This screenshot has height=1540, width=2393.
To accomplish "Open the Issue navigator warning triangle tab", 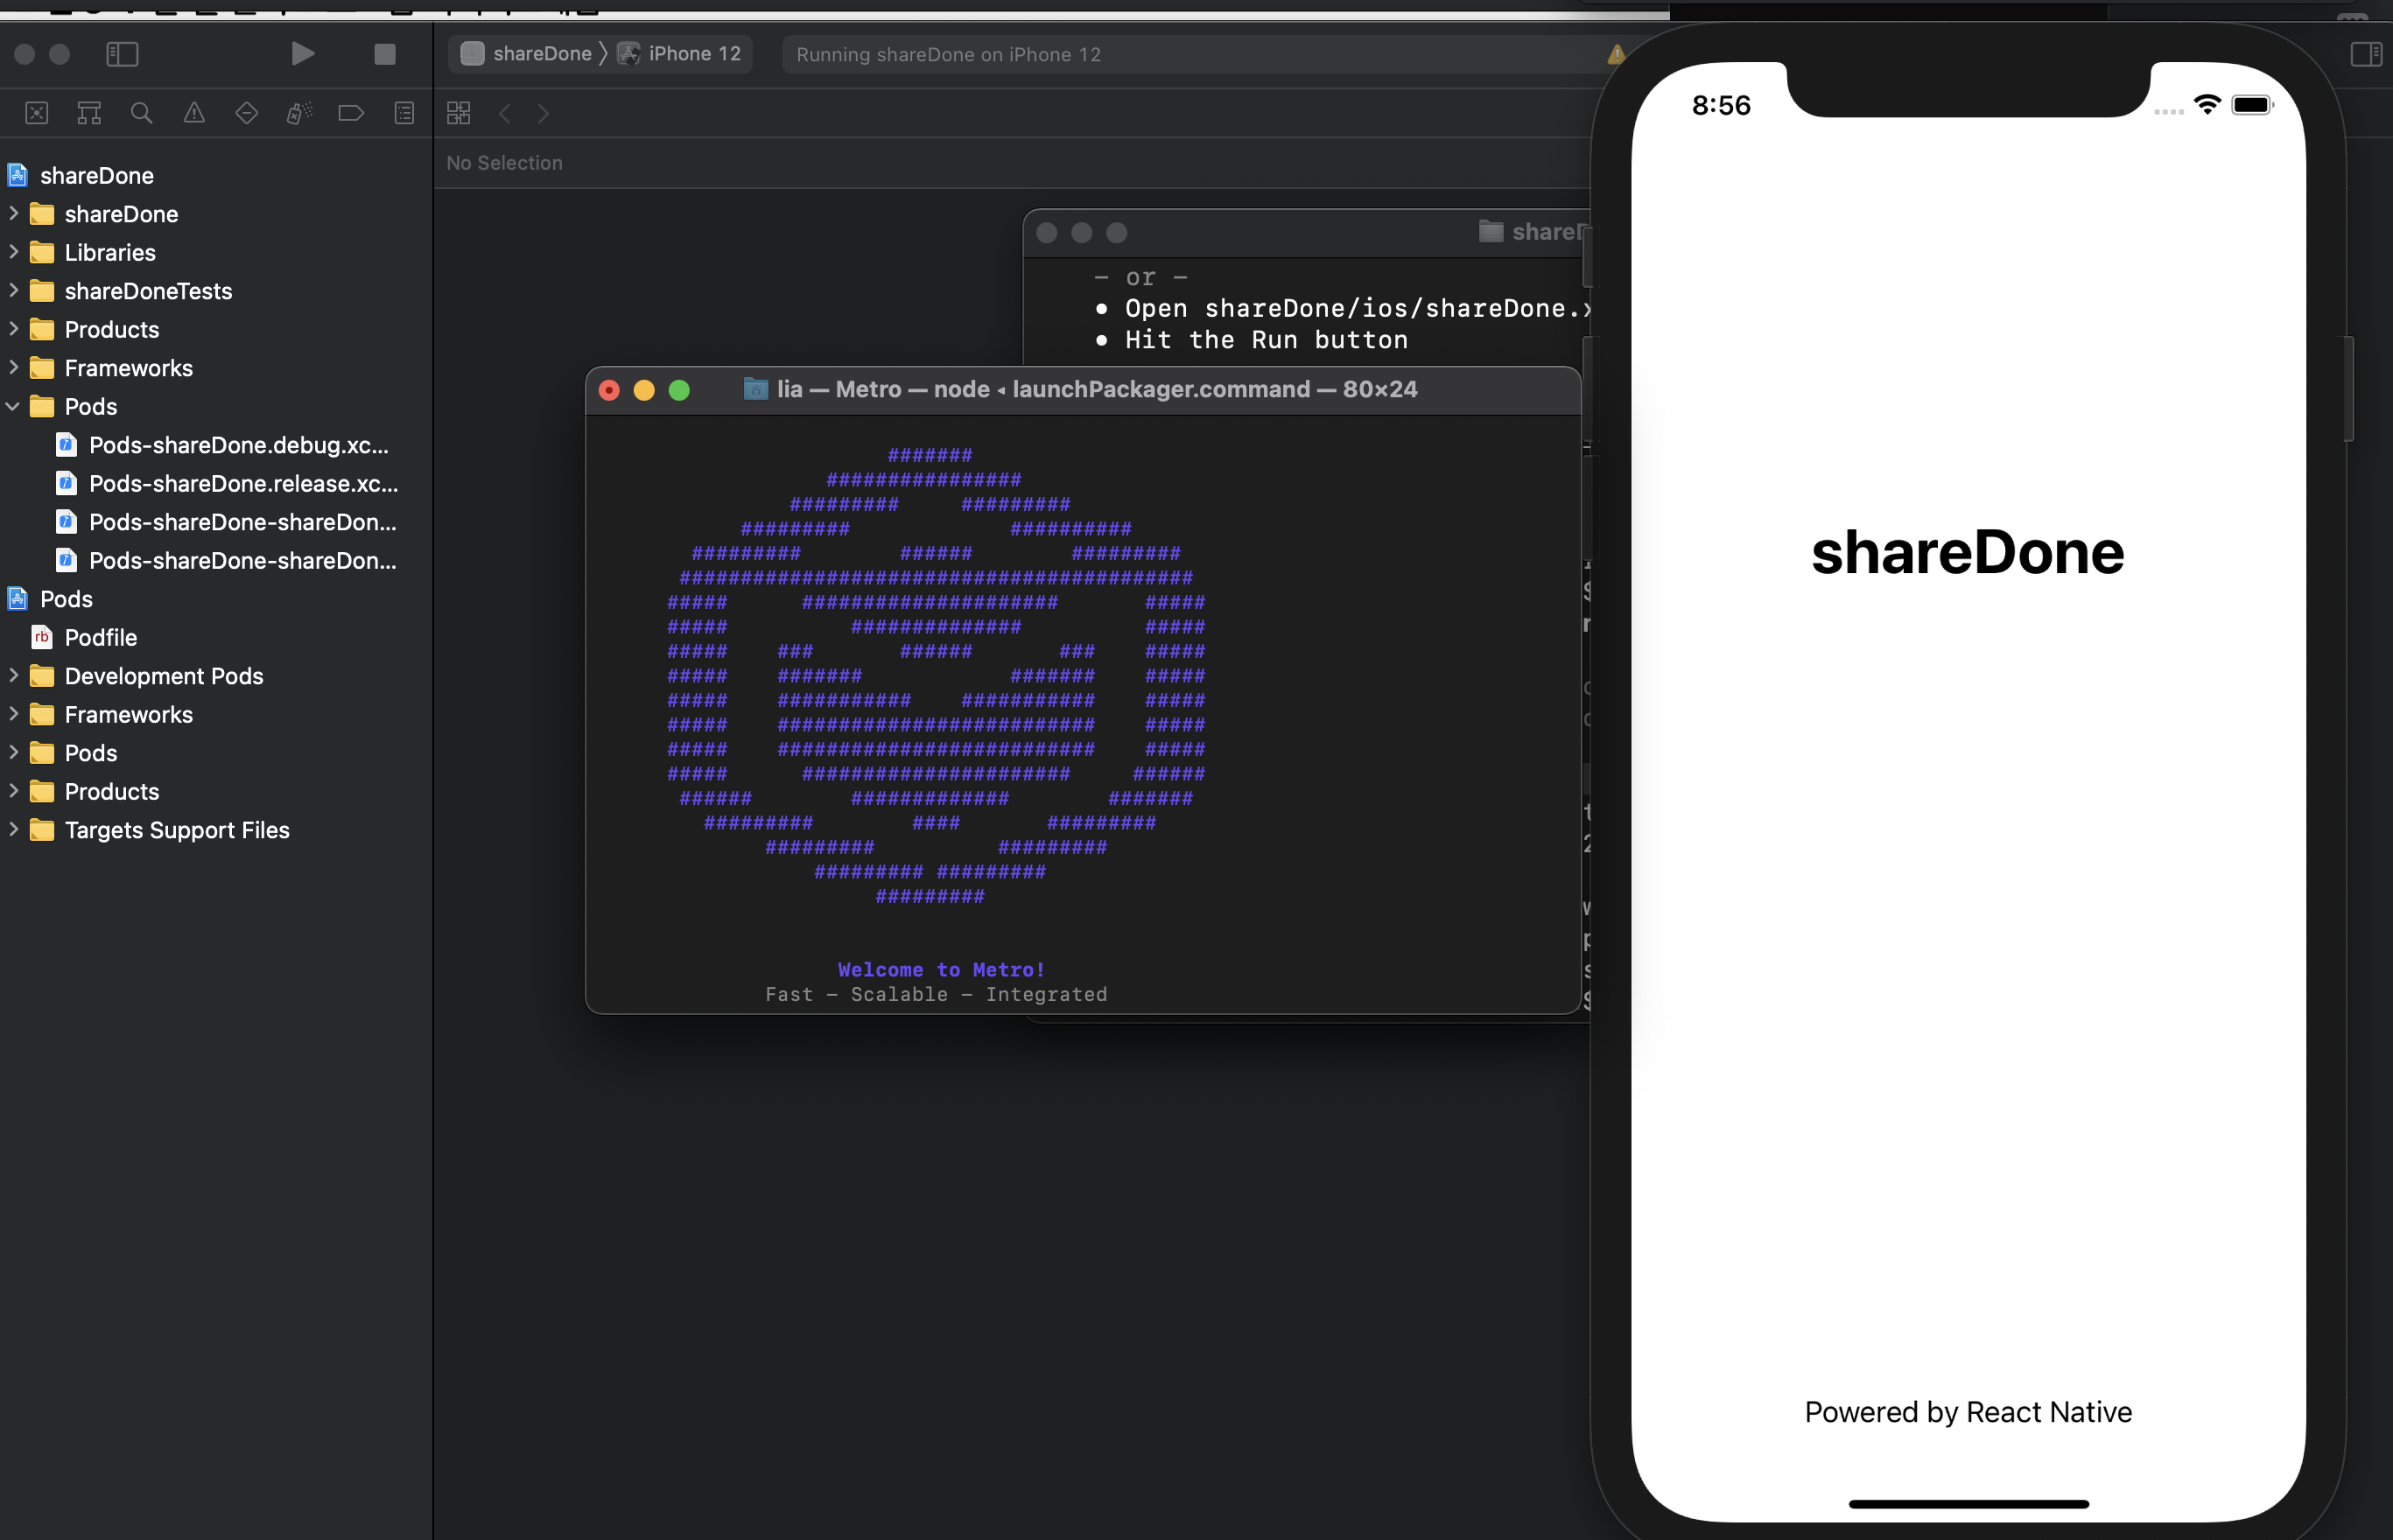I will (x=194, y=113).
